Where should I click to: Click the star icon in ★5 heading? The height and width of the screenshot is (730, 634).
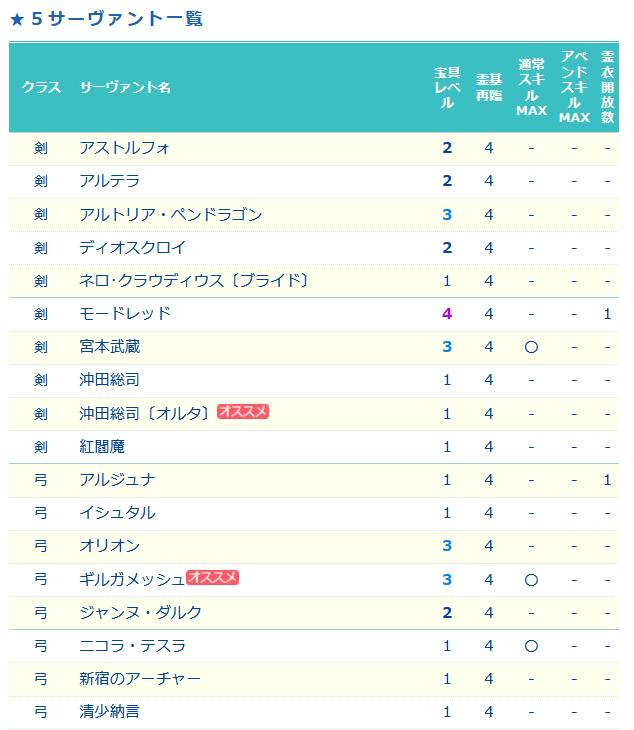pos(17,20)
